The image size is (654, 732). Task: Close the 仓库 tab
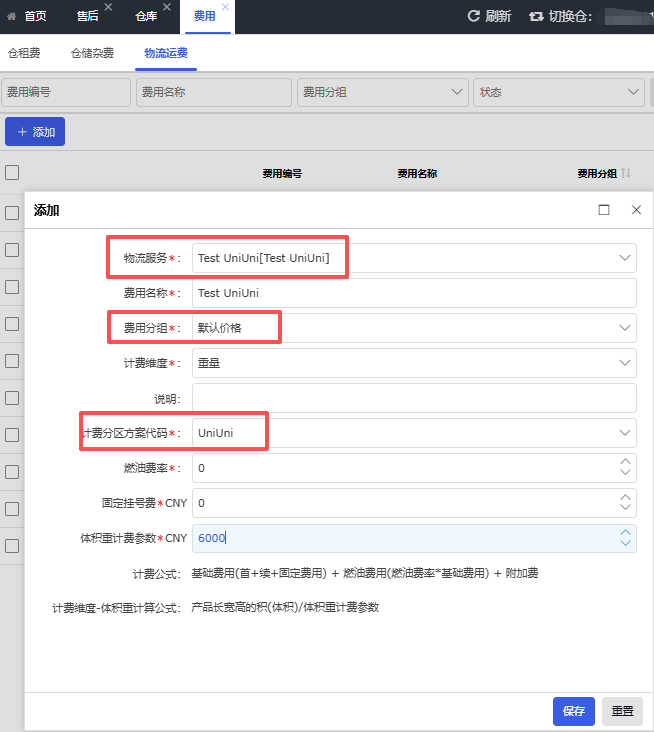click(x=166, y=8)
